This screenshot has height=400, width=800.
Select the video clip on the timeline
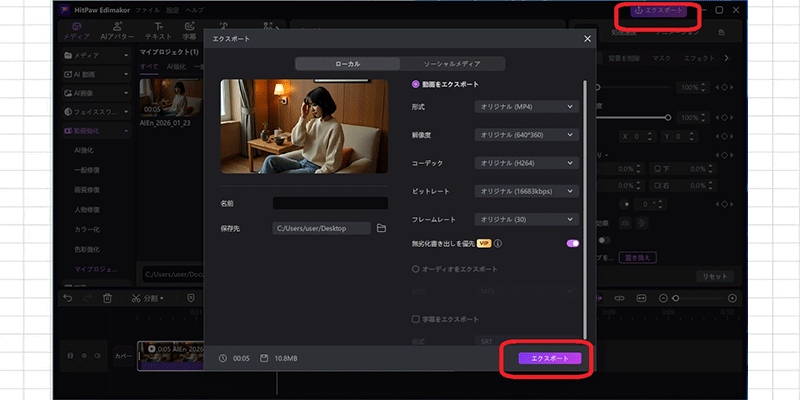(x=171, y=356)
